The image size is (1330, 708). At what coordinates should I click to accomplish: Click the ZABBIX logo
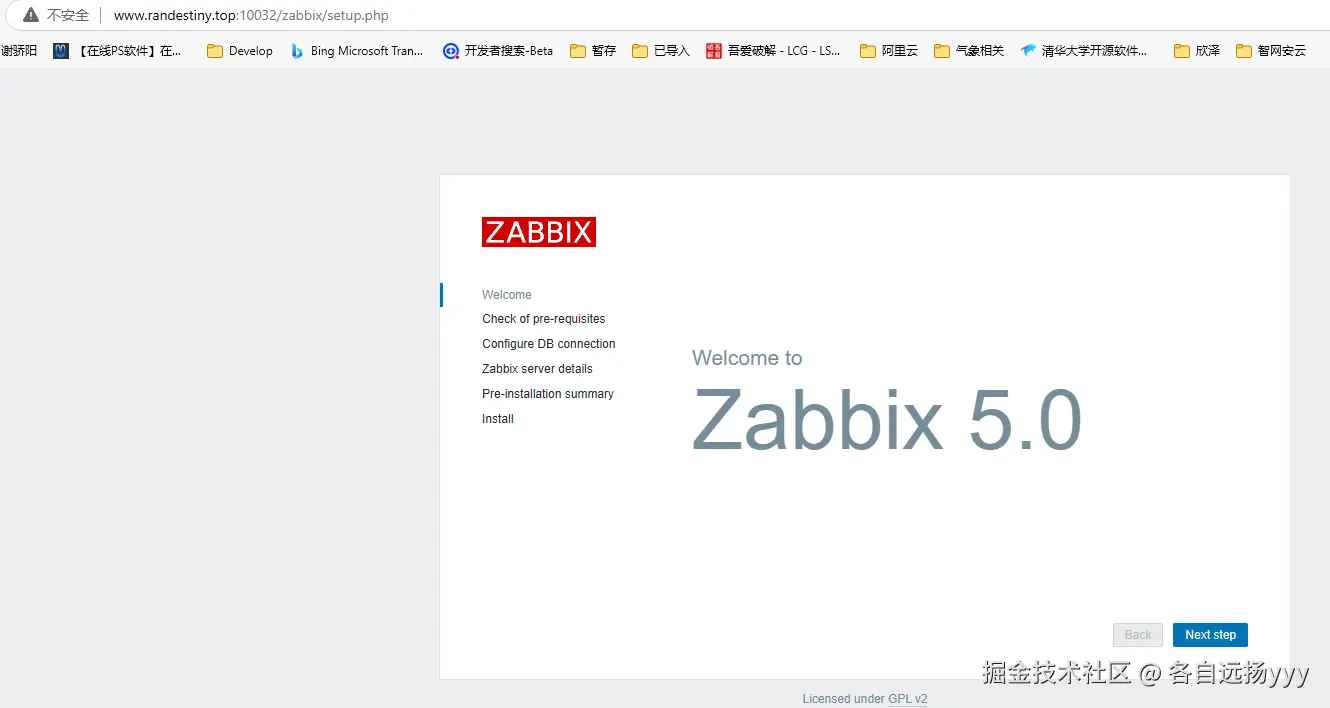(x=539, y=232)
